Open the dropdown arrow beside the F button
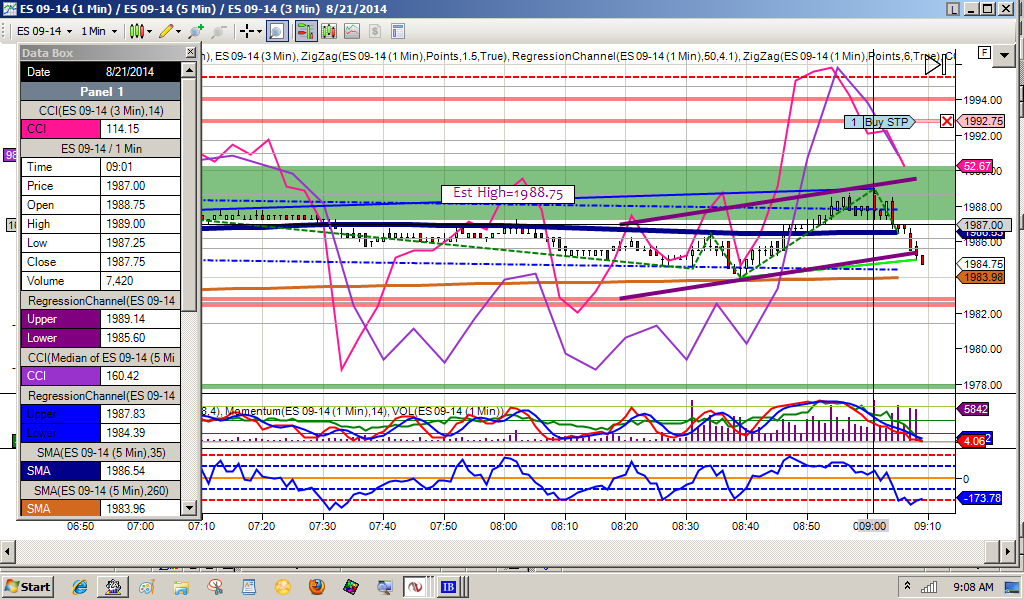Screen dimensions: 1024x600 click(1004, 55)
